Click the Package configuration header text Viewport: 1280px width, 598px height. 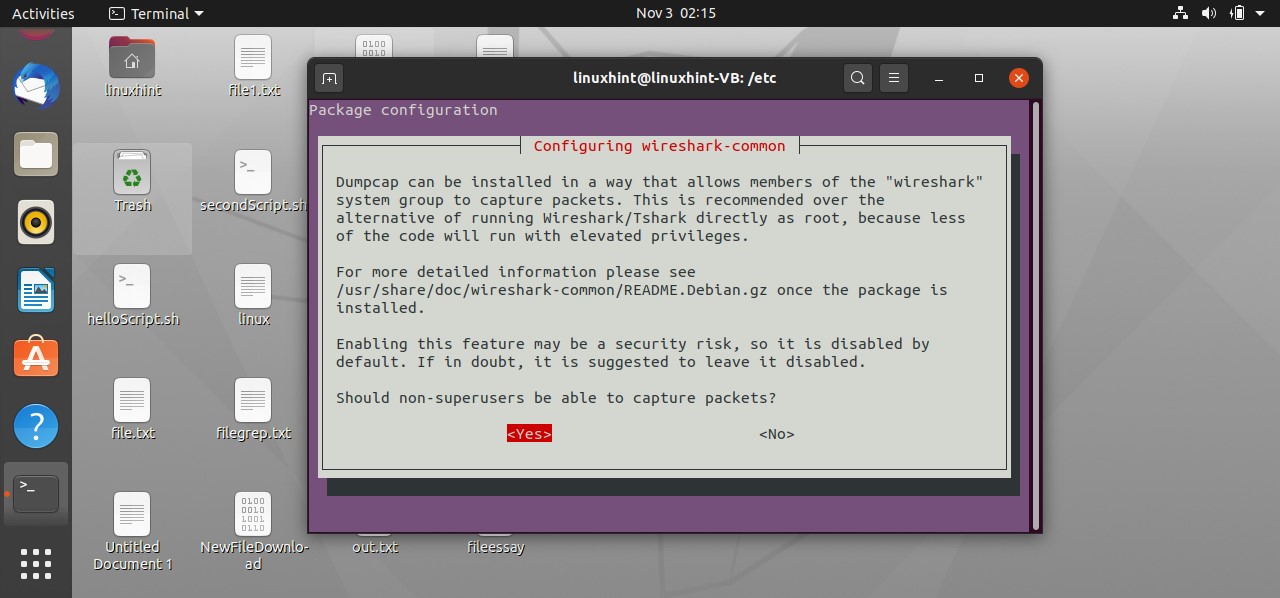point(403,110)
